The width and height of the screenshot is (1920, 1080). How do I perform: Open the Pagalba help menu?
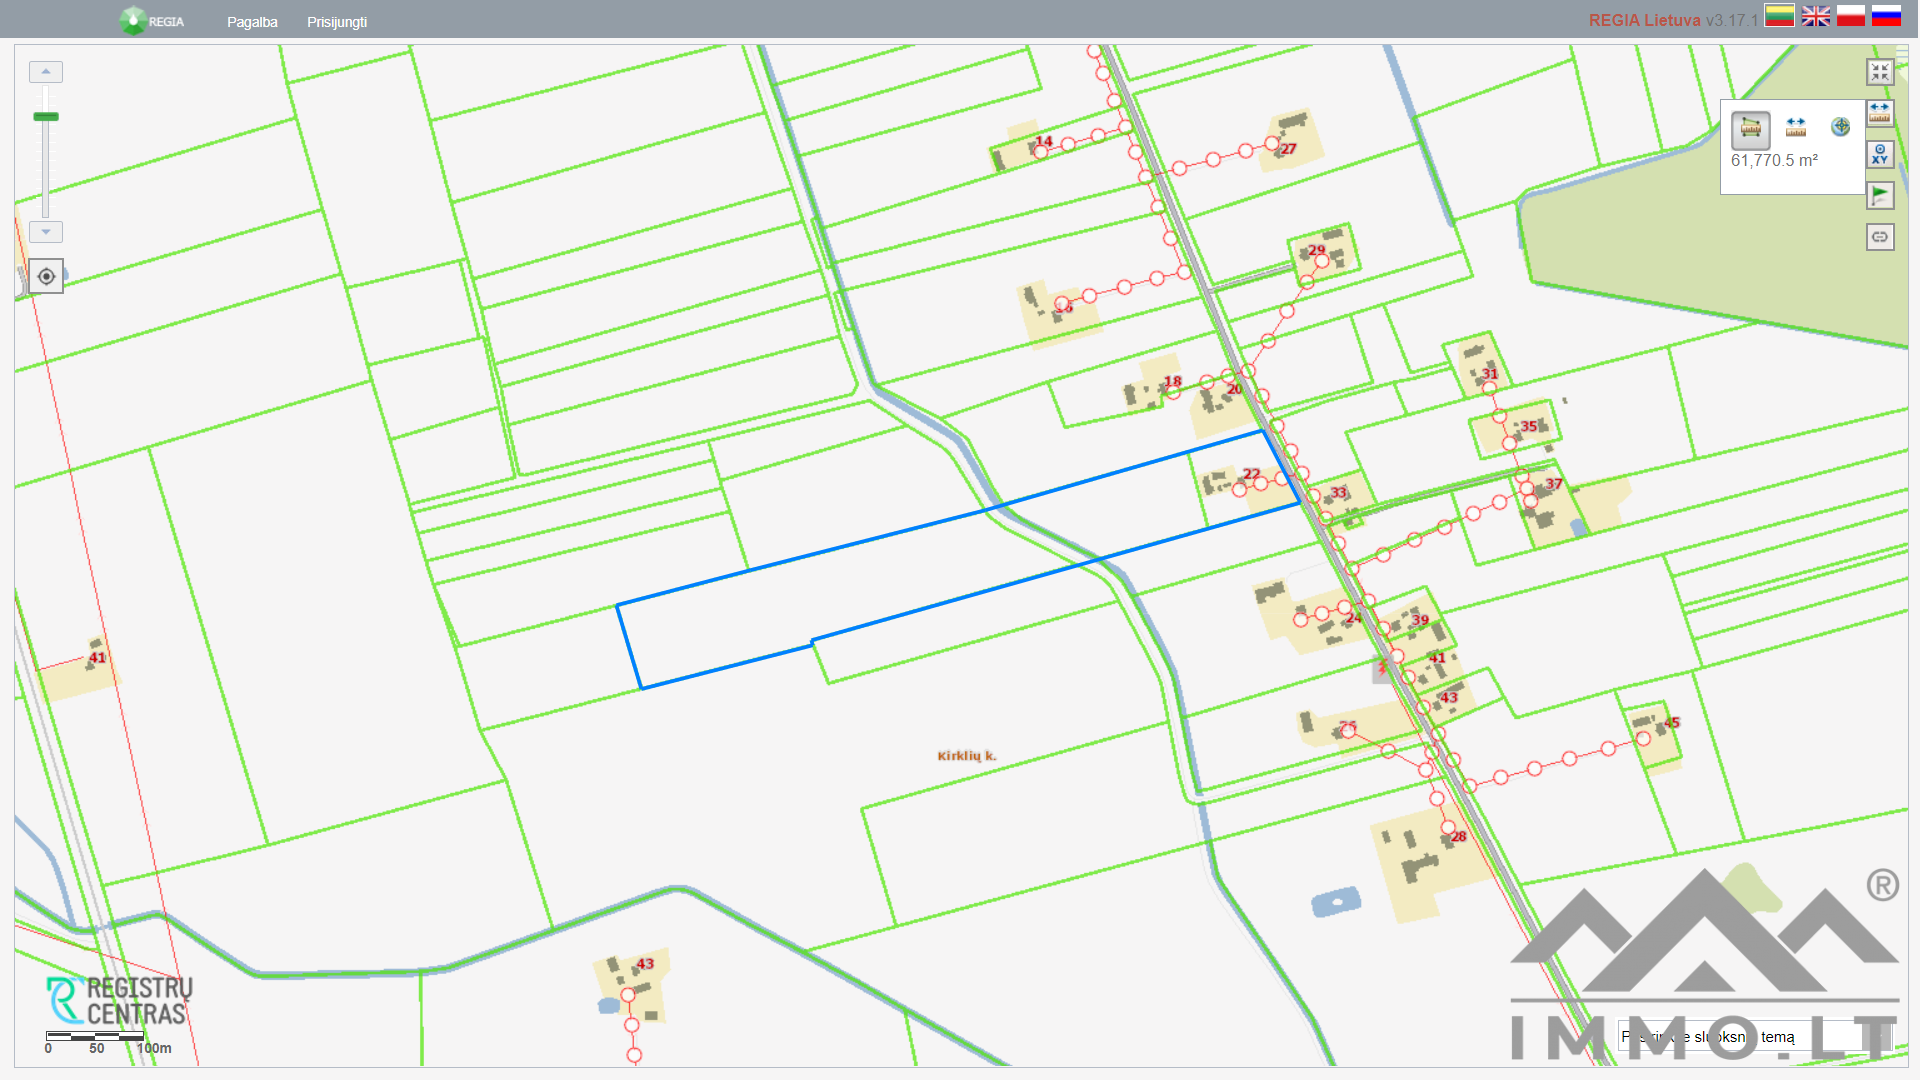pyautogui.click(x=252, y=22)
